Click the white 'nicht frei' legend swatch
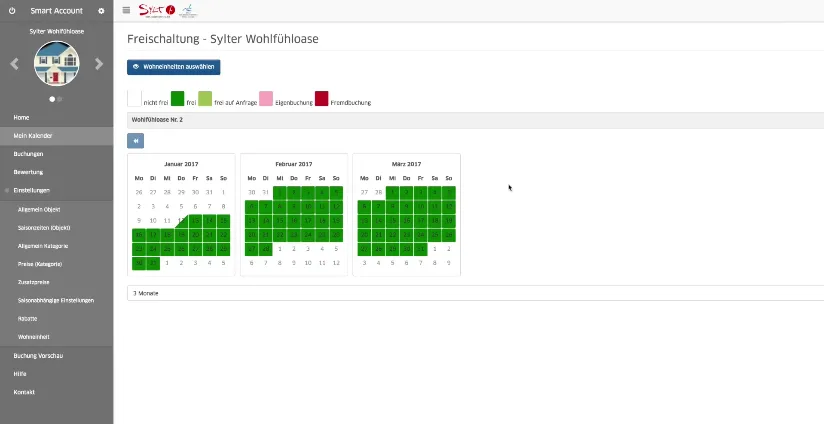This screenshot has height=424, width=824. coord(135,99)
